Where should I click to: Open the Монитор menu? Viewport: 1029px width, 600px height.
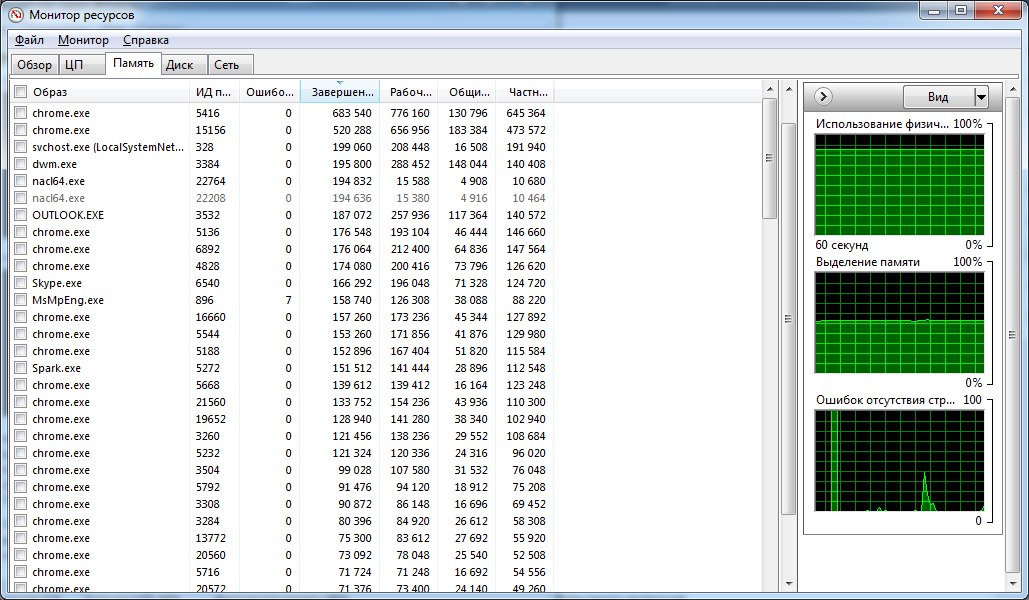[x=83, y=40]
